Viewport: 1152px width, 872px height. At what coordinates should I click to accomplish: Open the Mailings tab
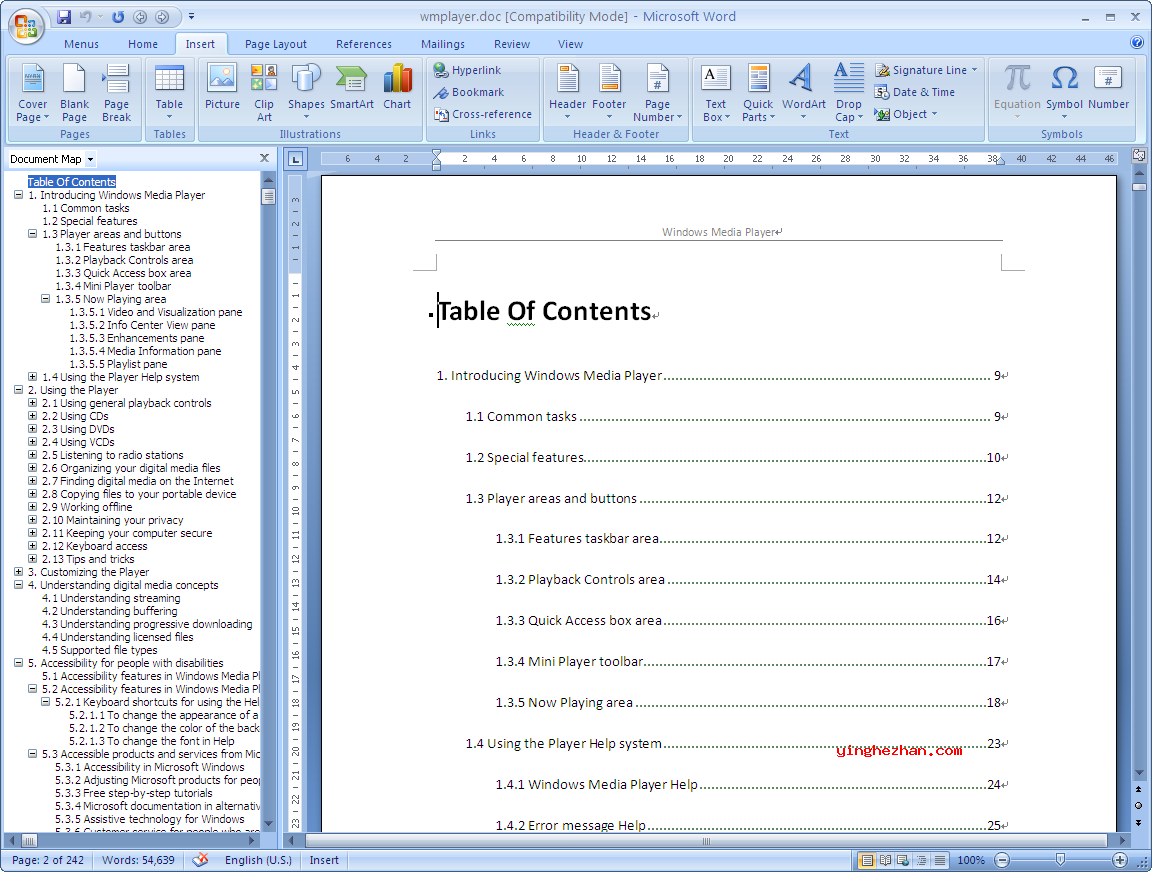click(x=442, y=44)
